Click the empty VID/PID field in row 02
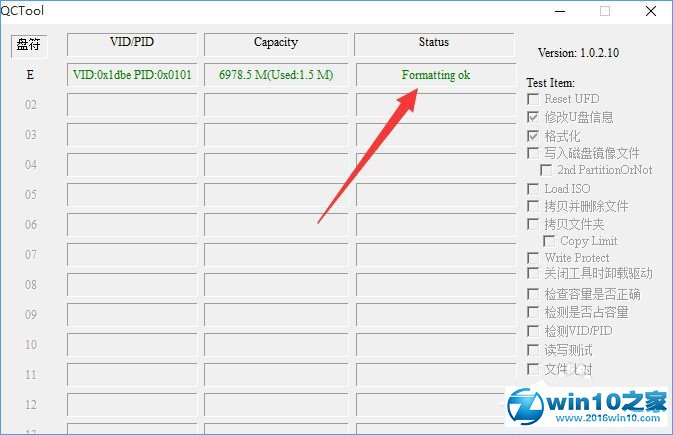The image size is (673, 435). [x=132, y=105]
